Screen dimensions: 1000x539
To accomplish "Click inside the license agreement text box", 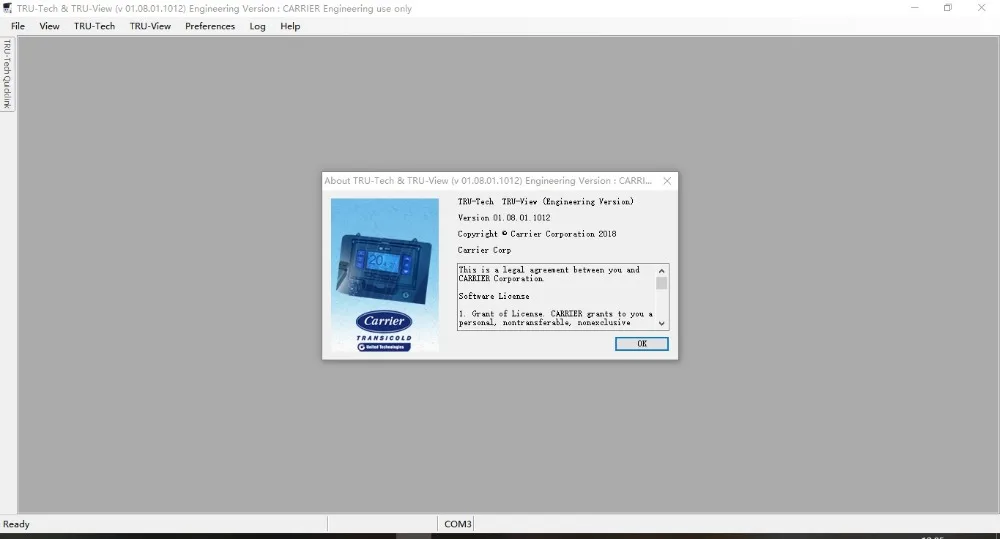I will click(x=556, y=297).
